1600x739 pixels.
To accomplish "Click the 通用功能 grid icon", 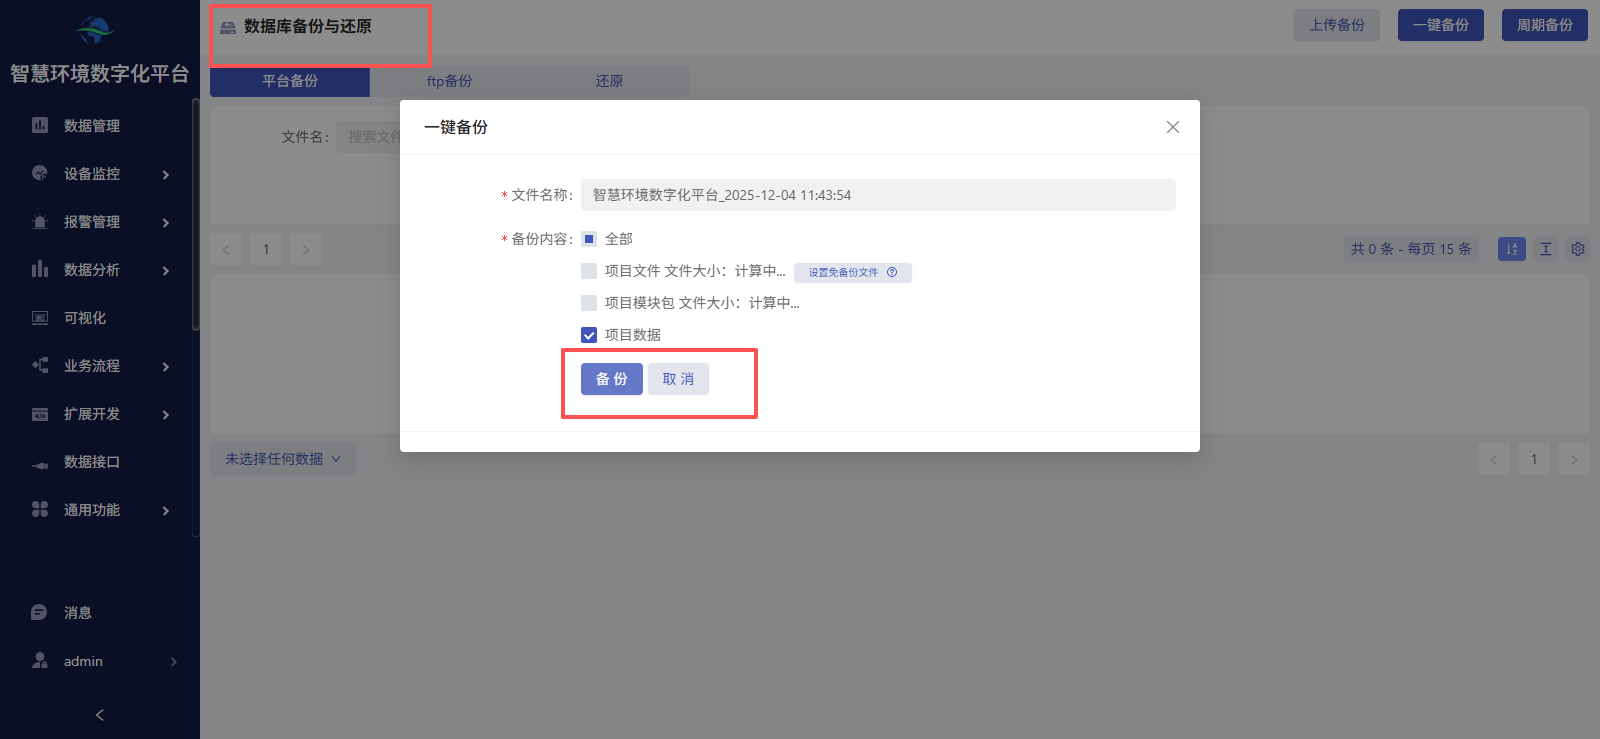I will (x=40, y=509).
